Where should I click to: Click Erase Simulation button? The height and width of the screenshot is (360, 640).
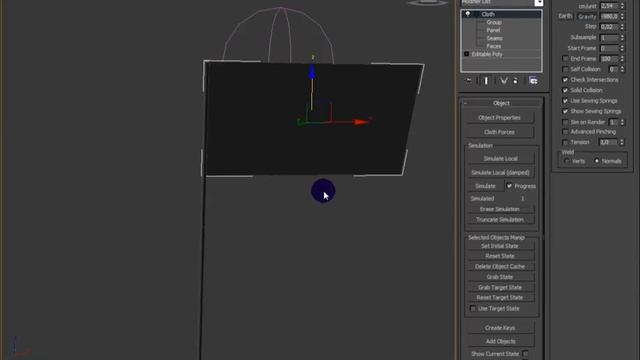click(x=500, y=209)
